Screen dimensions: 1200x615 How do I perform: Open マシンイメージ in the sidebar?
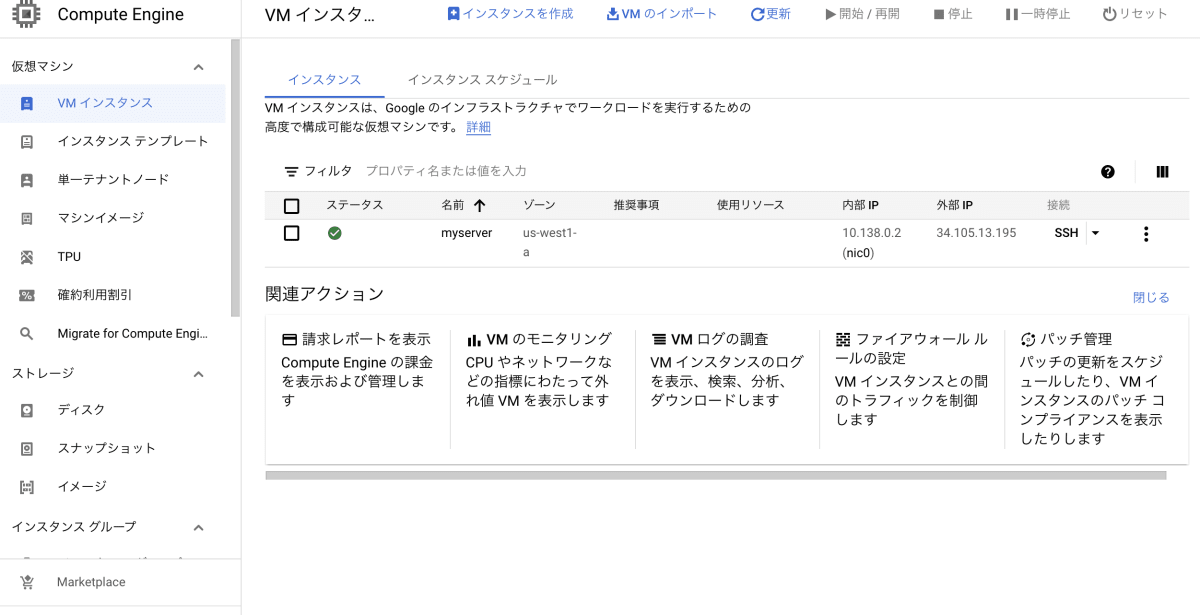(100, 218)
